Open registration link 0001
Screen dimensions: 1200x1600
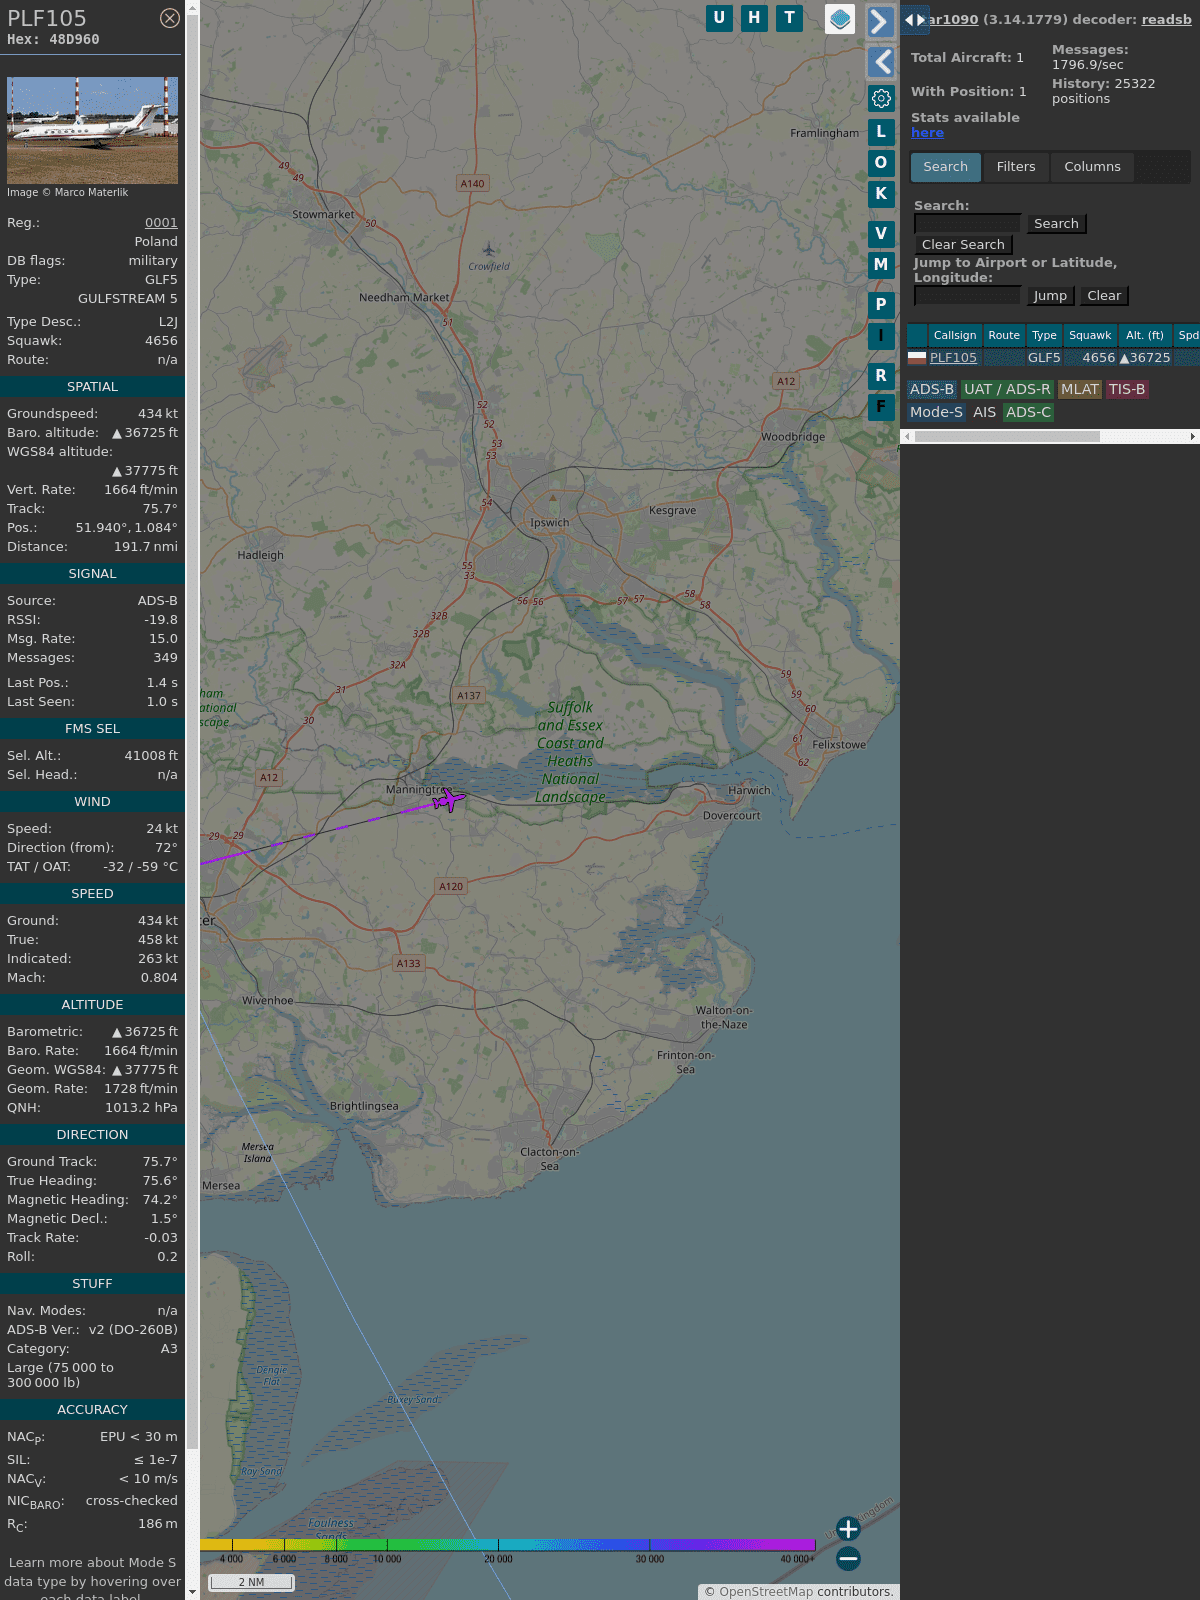(161, 223)
